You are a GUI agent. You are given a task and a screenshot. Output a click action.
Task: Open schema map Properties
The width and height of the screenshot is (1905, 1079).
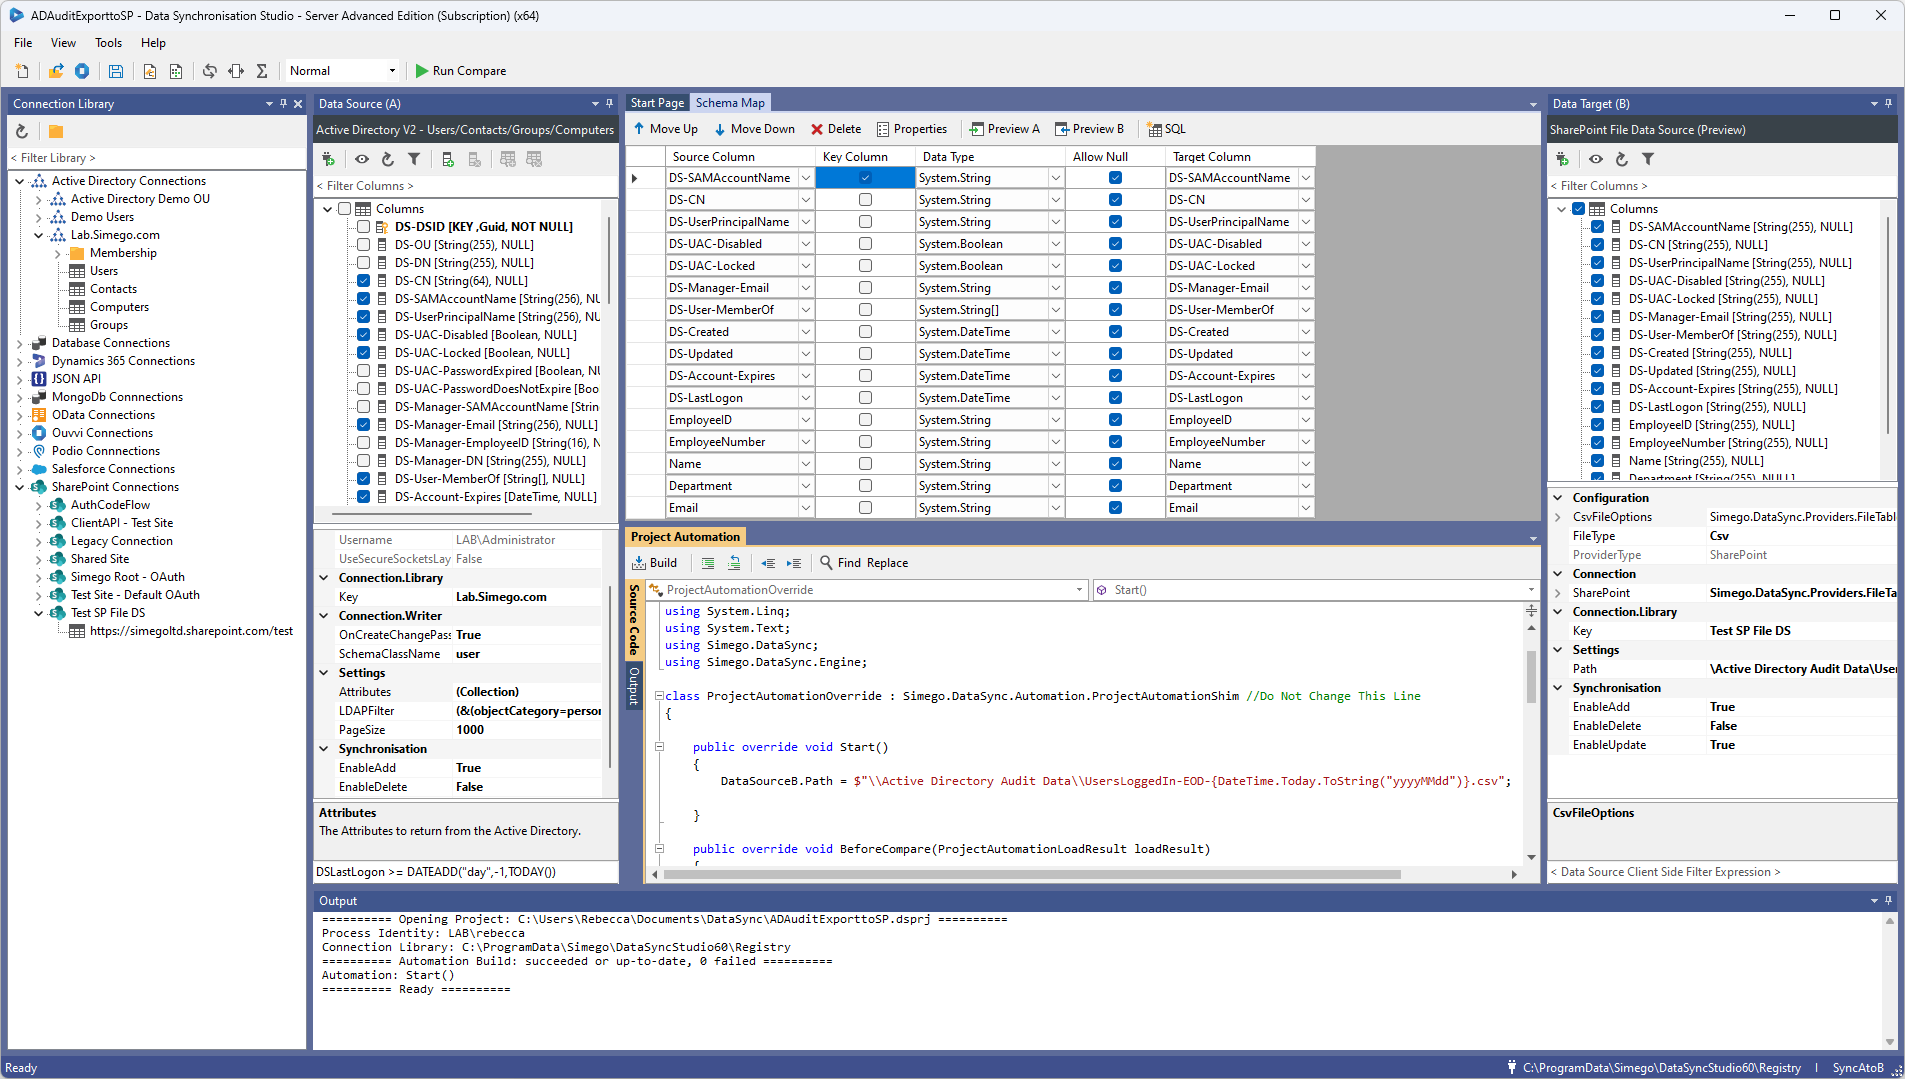coord(911,129)
